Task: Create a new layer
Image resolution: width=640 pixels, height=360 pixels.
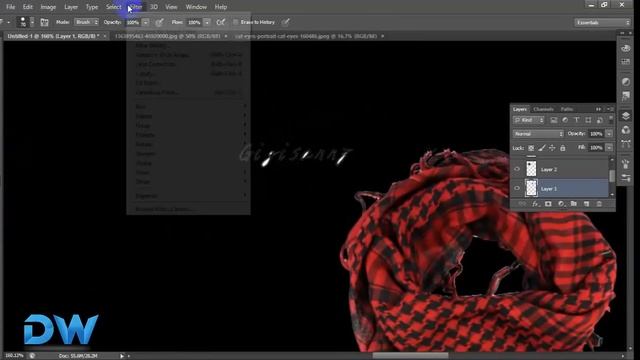Action: tap(587, 204)
